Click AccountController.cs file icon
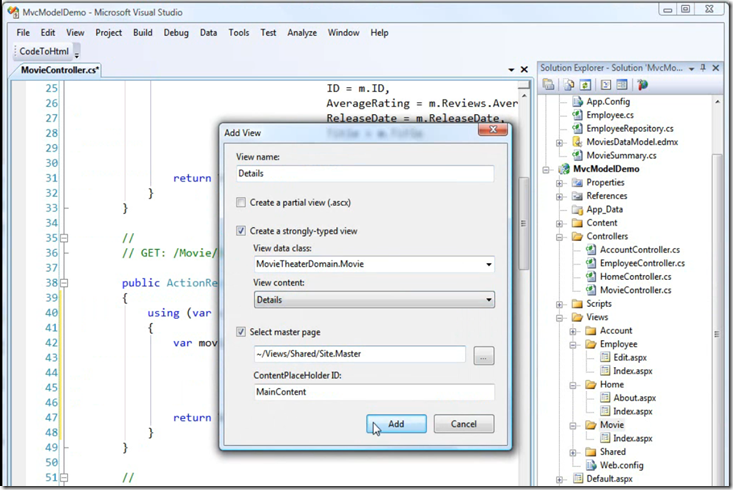 (591, 250)
